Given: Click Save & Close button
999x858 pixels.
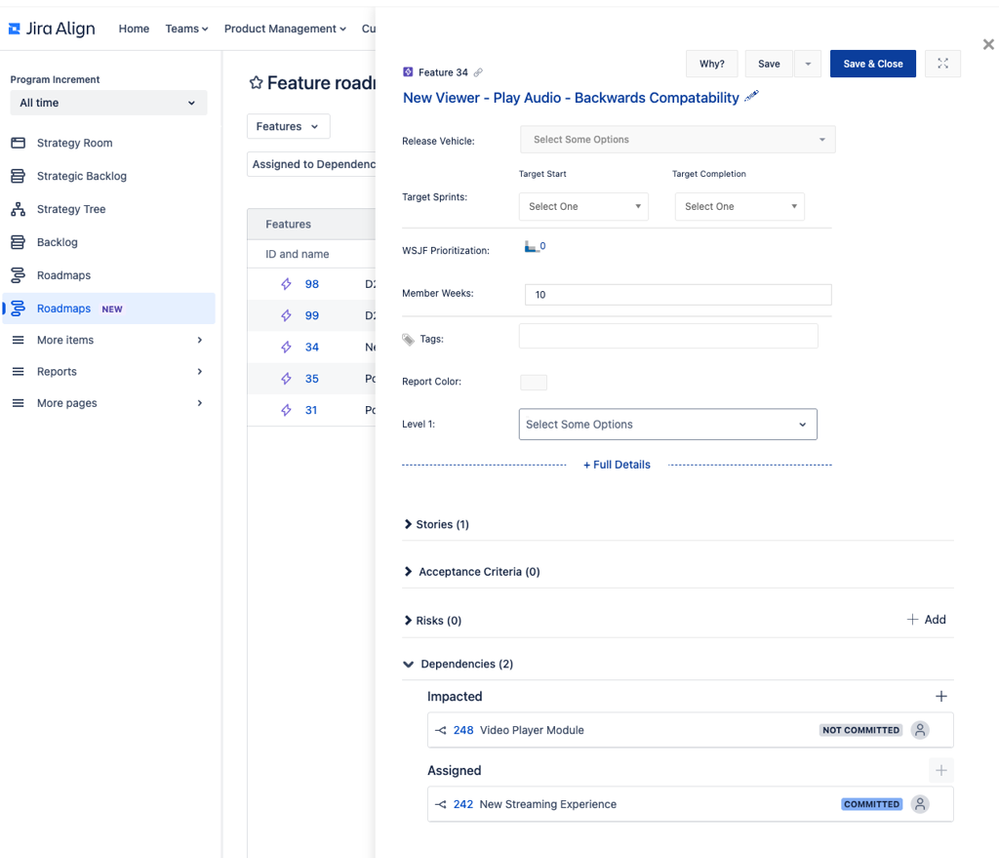Looking at the screenshot, I should [873, 64].
